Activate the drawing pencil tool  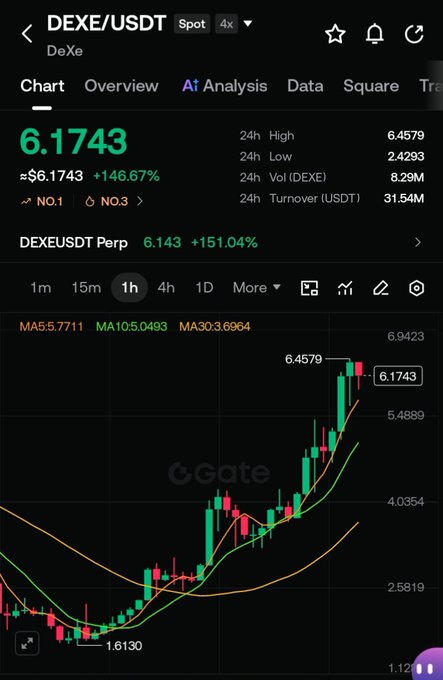(x=381, y=288)
